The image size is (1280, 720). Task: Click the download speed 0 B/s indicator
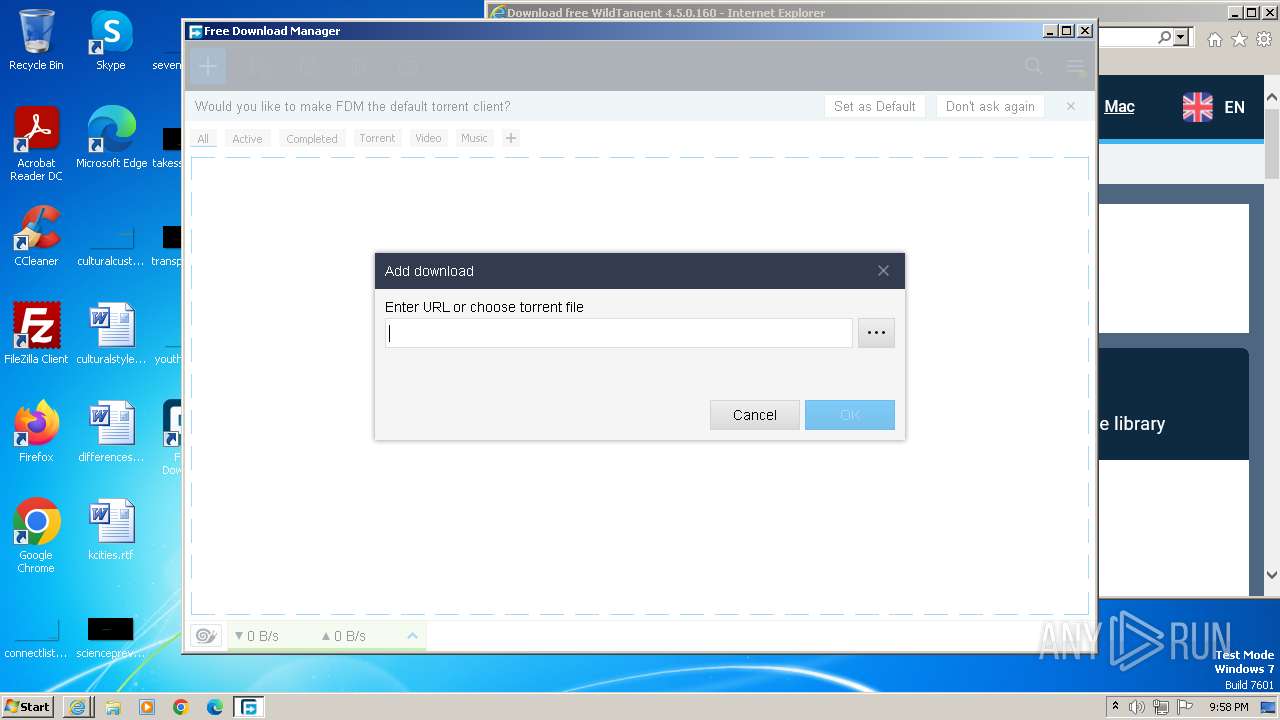click(x=256, y=636)
